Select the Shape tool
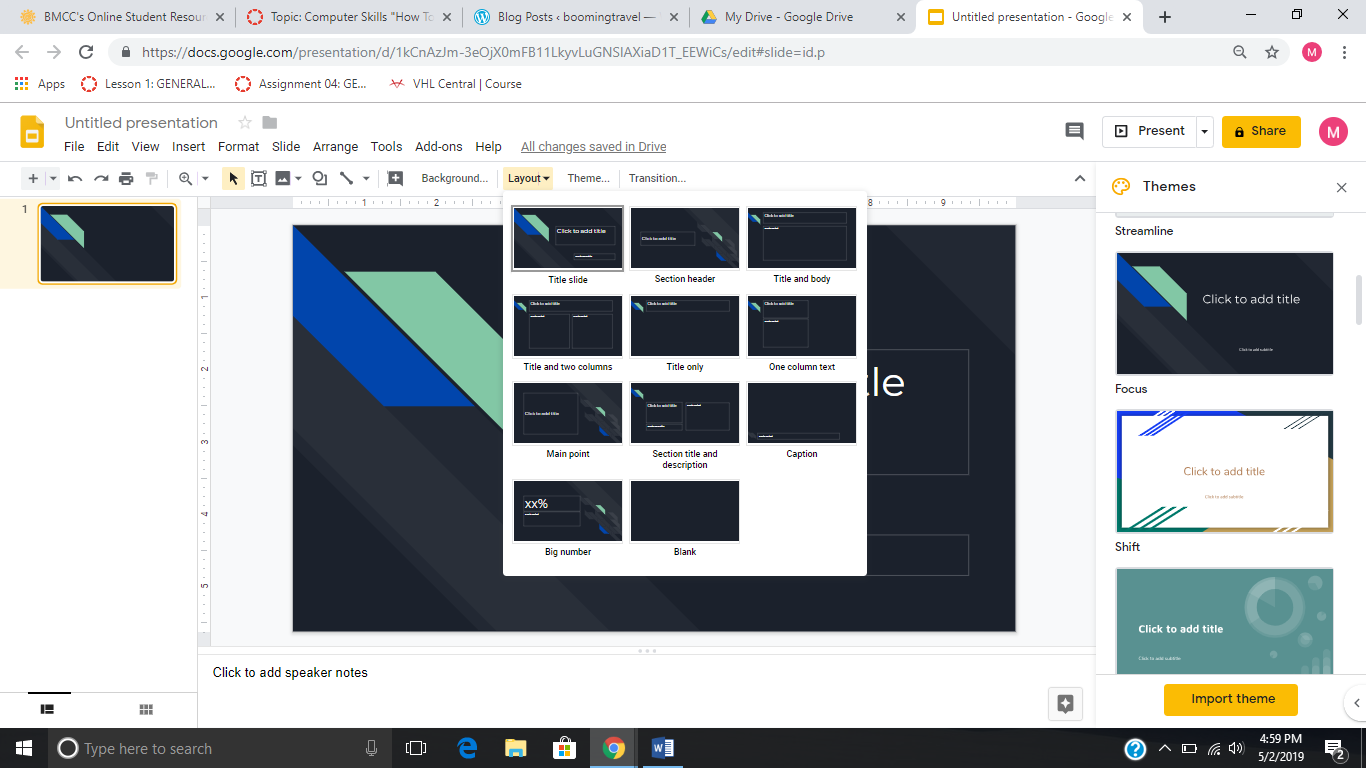 point(319,178)
